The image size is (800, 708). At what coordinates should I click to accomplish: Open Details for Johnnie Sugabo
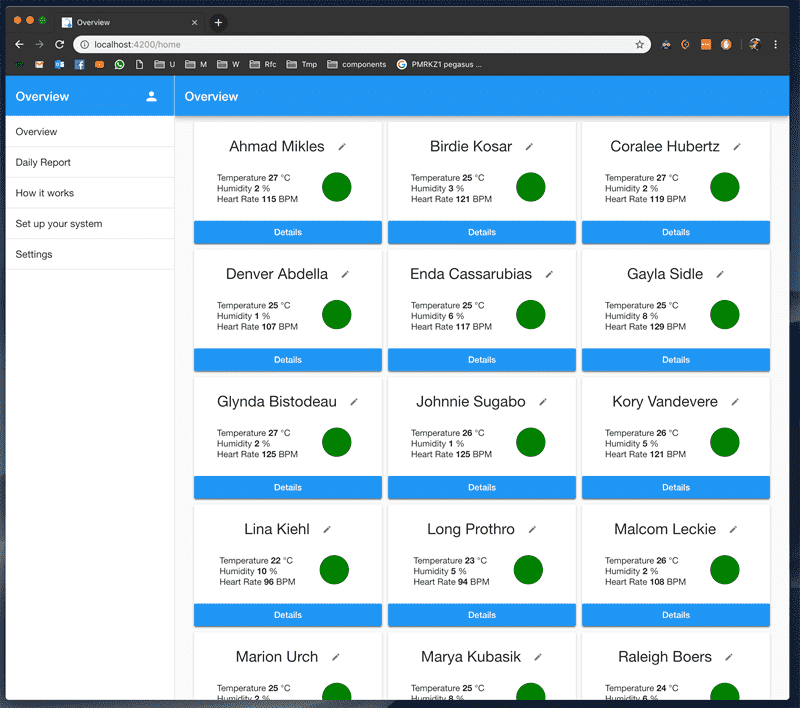[482, 487]
